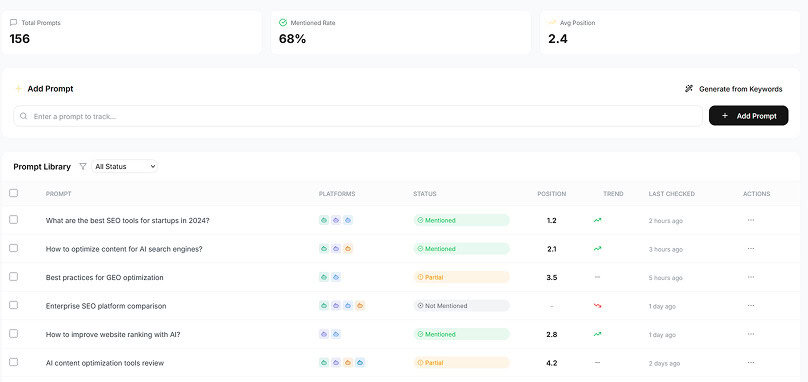Select the AI search engines prompt checkbox
Screen dimensions: 808x382
13,248
